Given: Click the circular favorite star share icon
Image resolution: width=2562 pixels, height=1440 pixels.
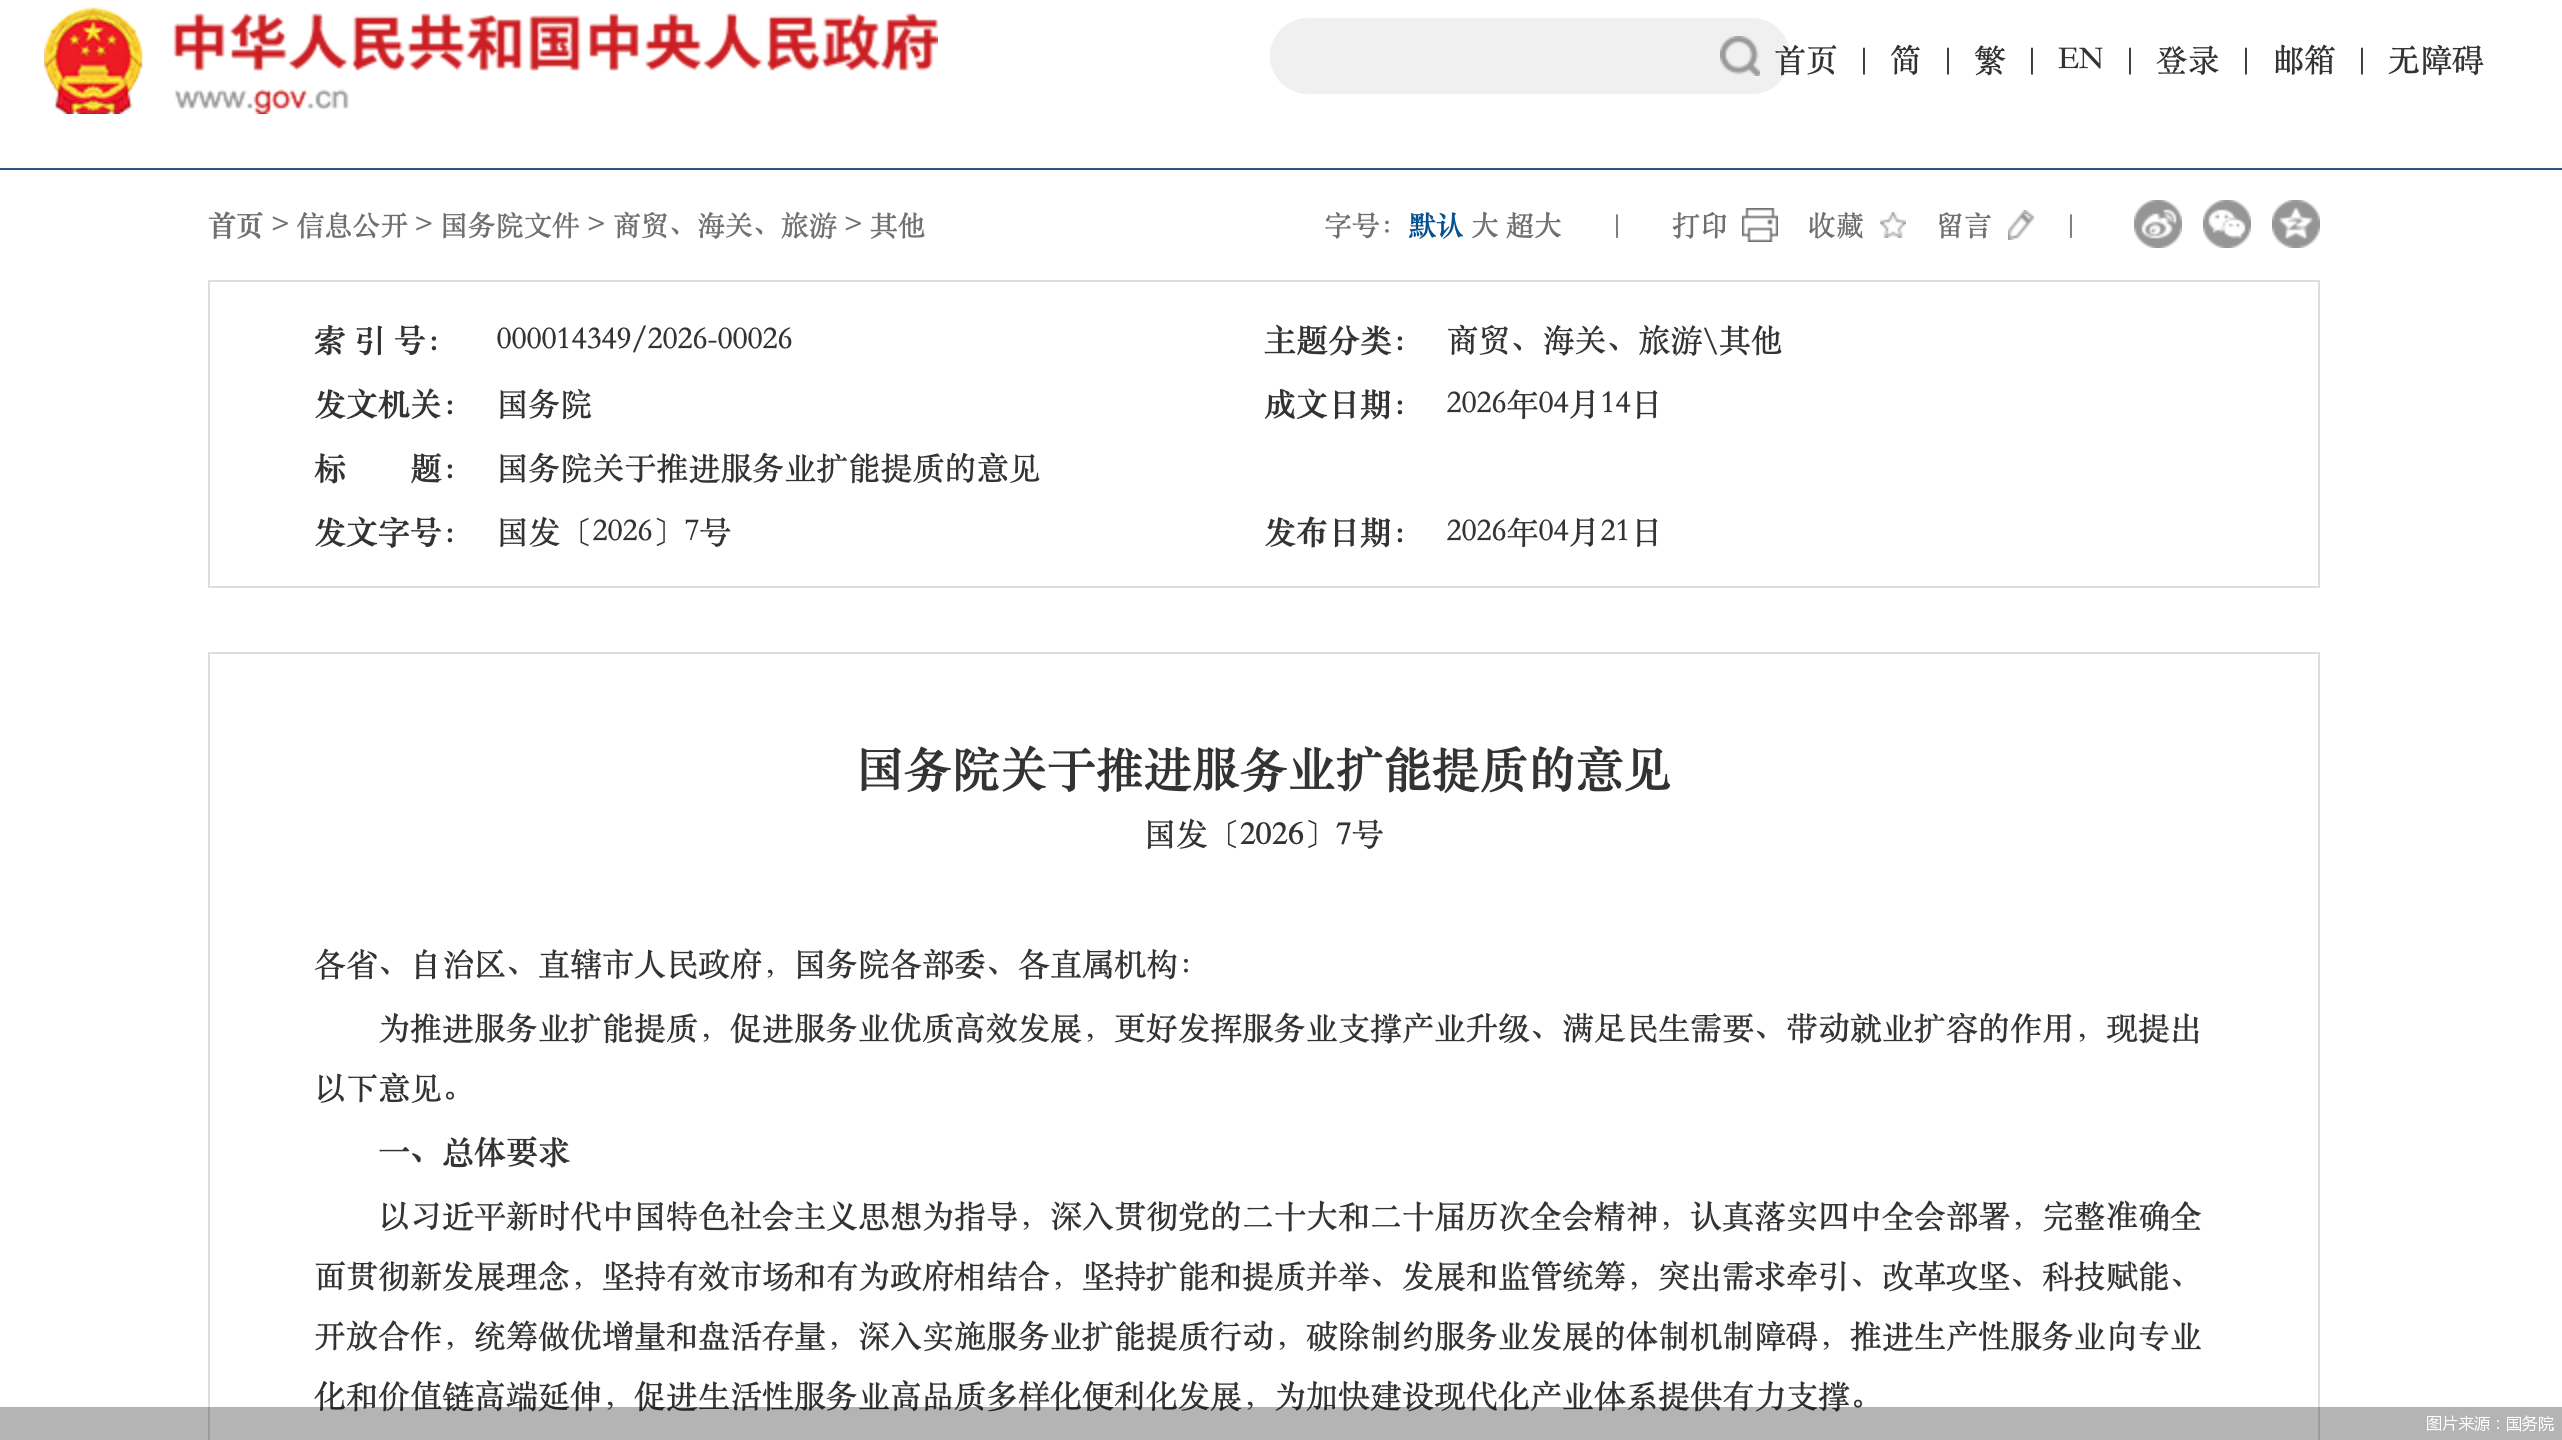Looking at the screenshot, I should [x=2296, y=225].
